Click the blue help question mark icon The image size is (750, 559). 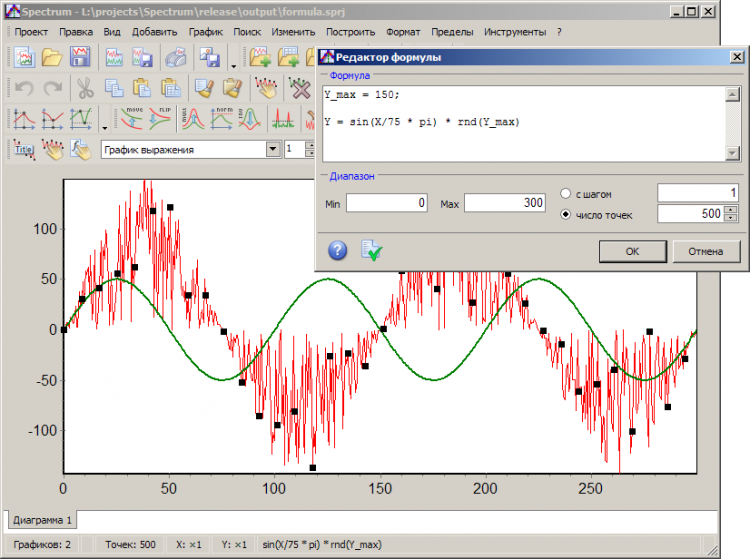pyautogui.click(x=338, y=250)
